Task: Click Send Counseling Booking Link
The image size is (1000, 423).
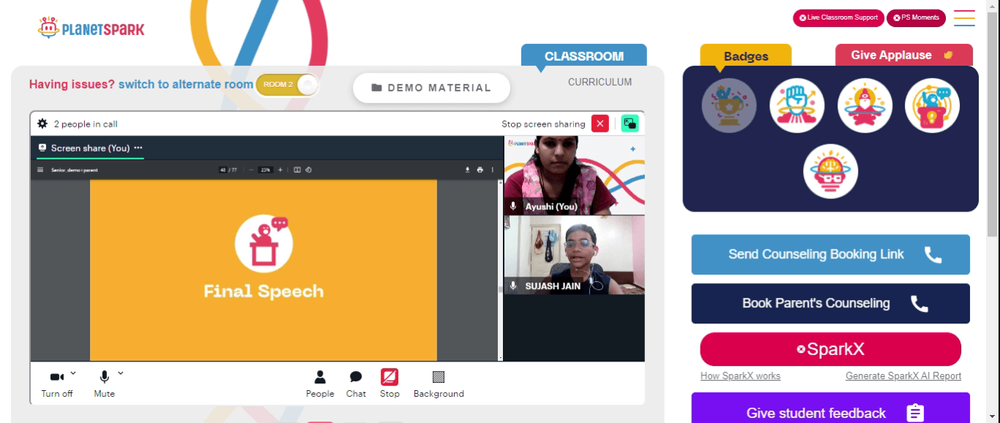Action: click(x=830, y=255)
